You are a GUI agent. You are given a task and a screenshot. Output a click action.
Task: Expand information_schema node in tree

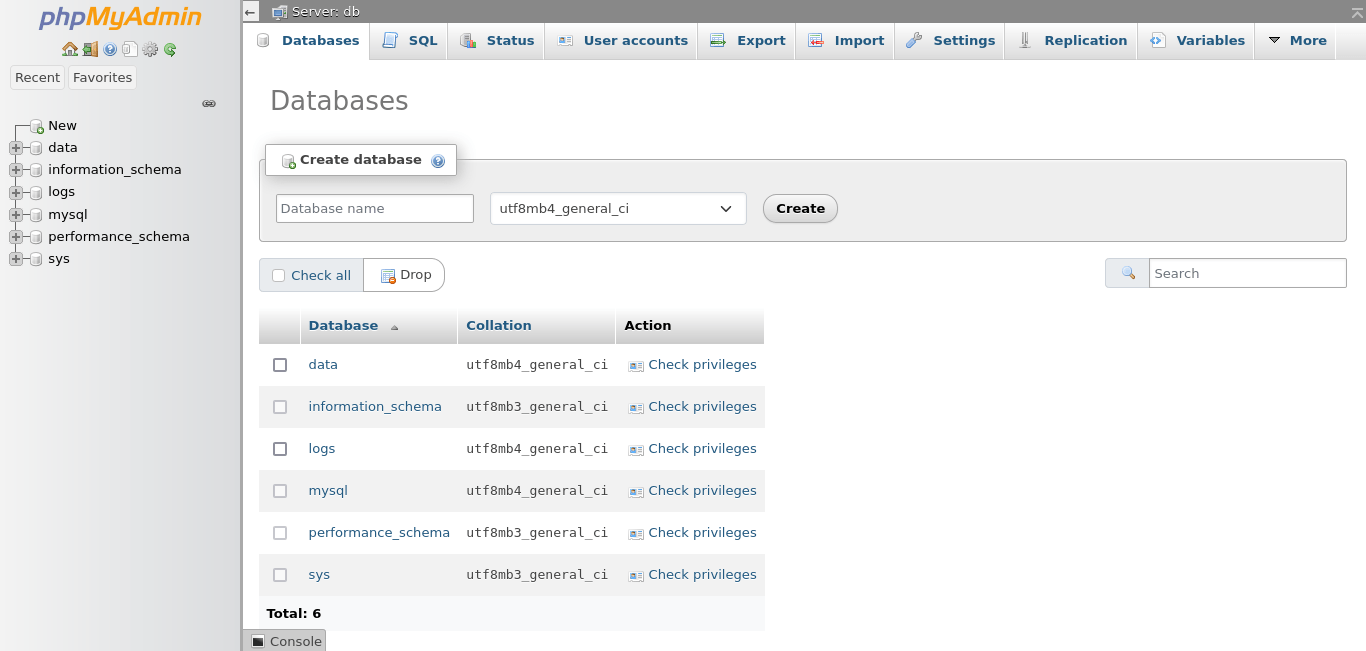point(15,170)
